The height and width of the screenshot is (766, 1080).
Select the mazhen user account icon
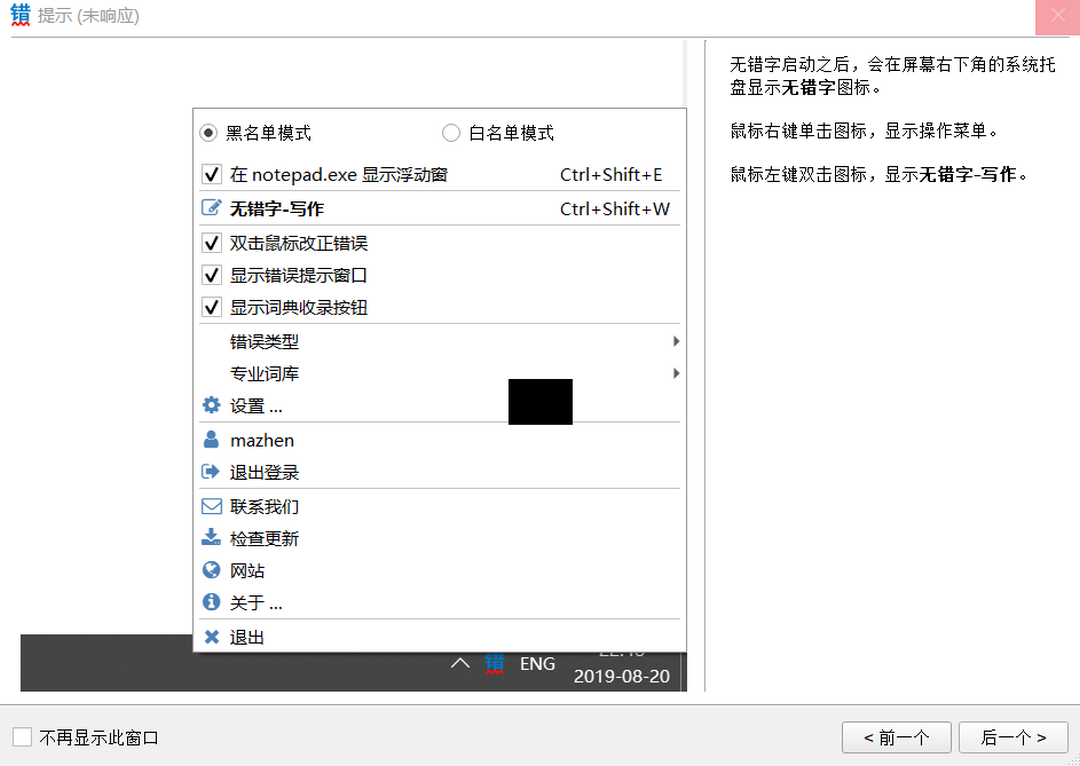point(211,440)
